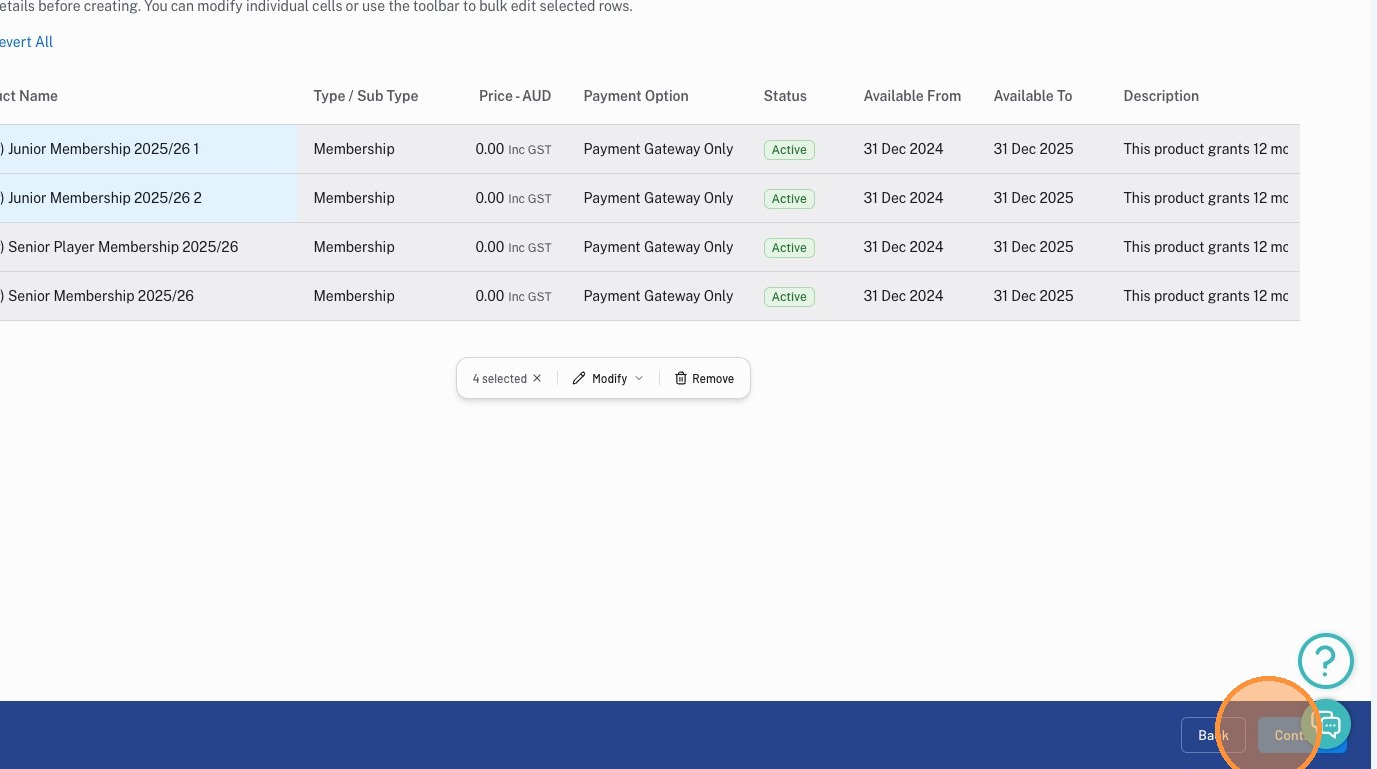
Task: Click Membership type for Senior Membership 2025/26
Action: pyautogui.click(x=354, y=296)
